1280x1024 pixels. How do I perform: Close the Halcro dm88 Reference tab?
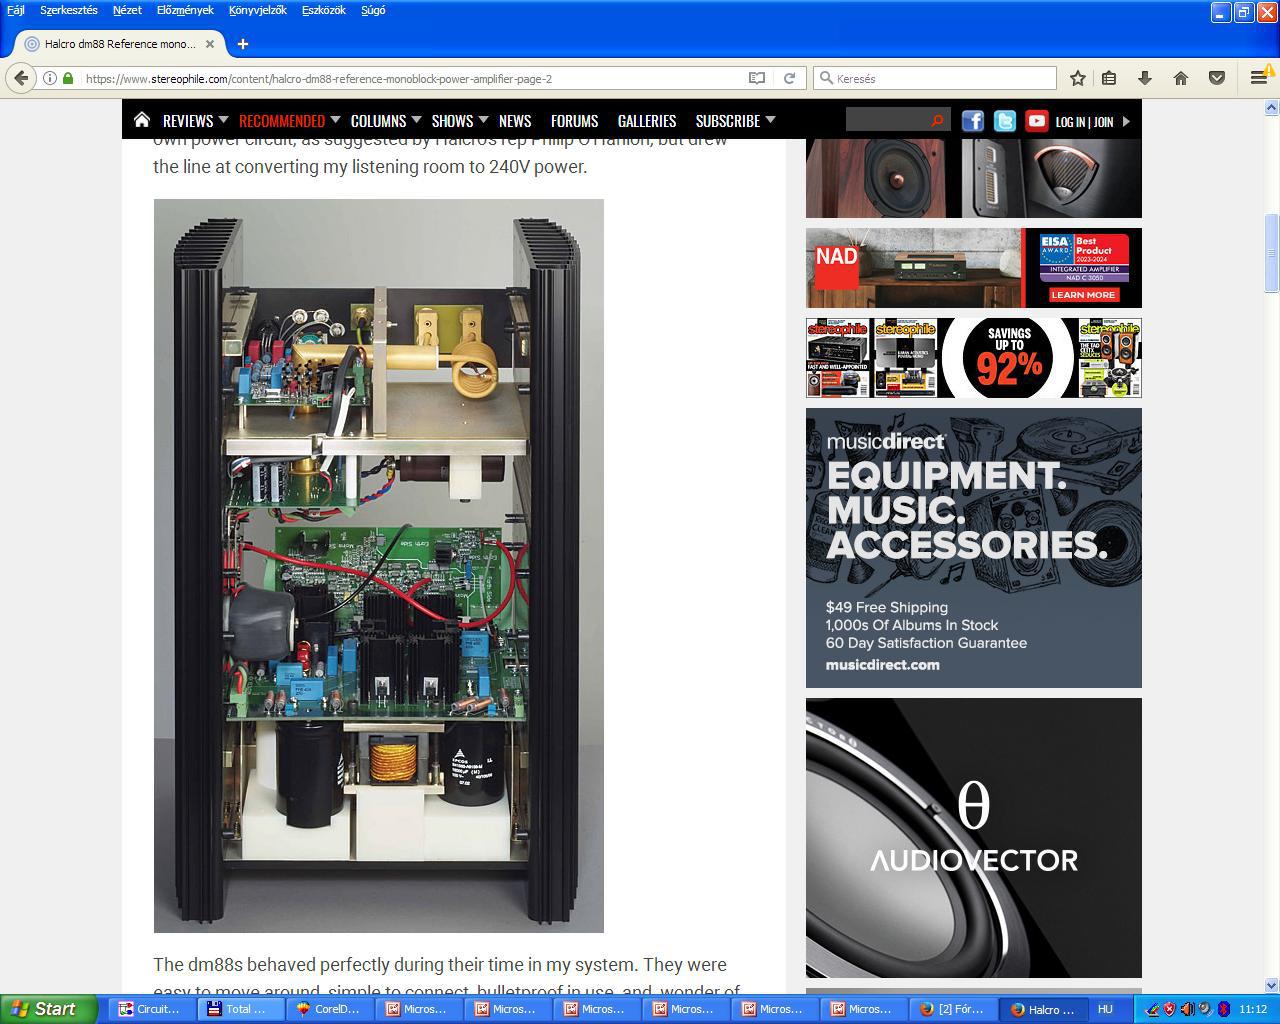coord(210,44)
